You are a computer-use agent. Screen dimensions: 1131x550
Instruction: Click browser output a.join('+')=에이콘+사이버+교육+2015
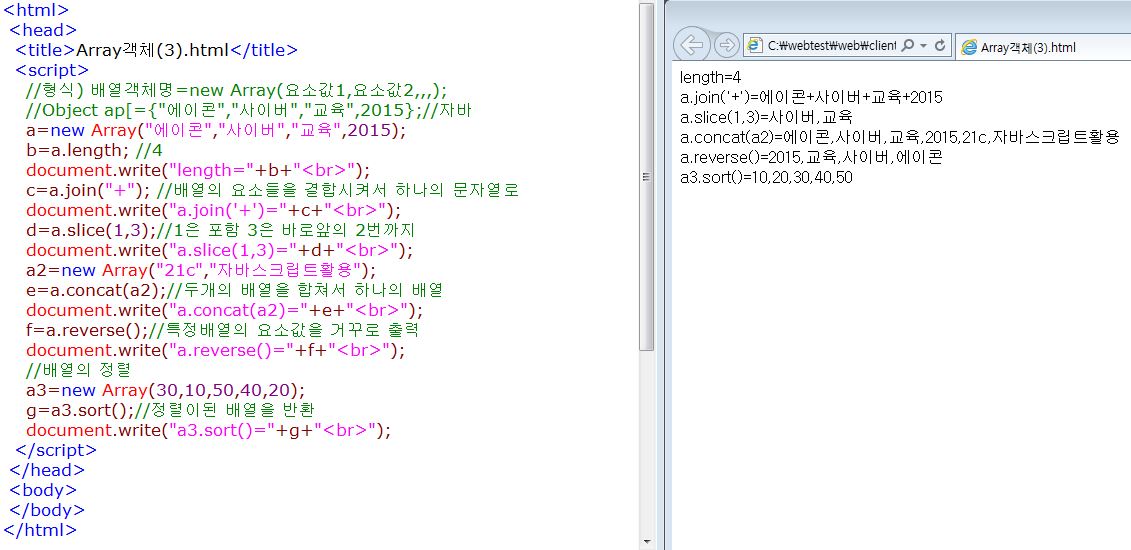point(811,97)
